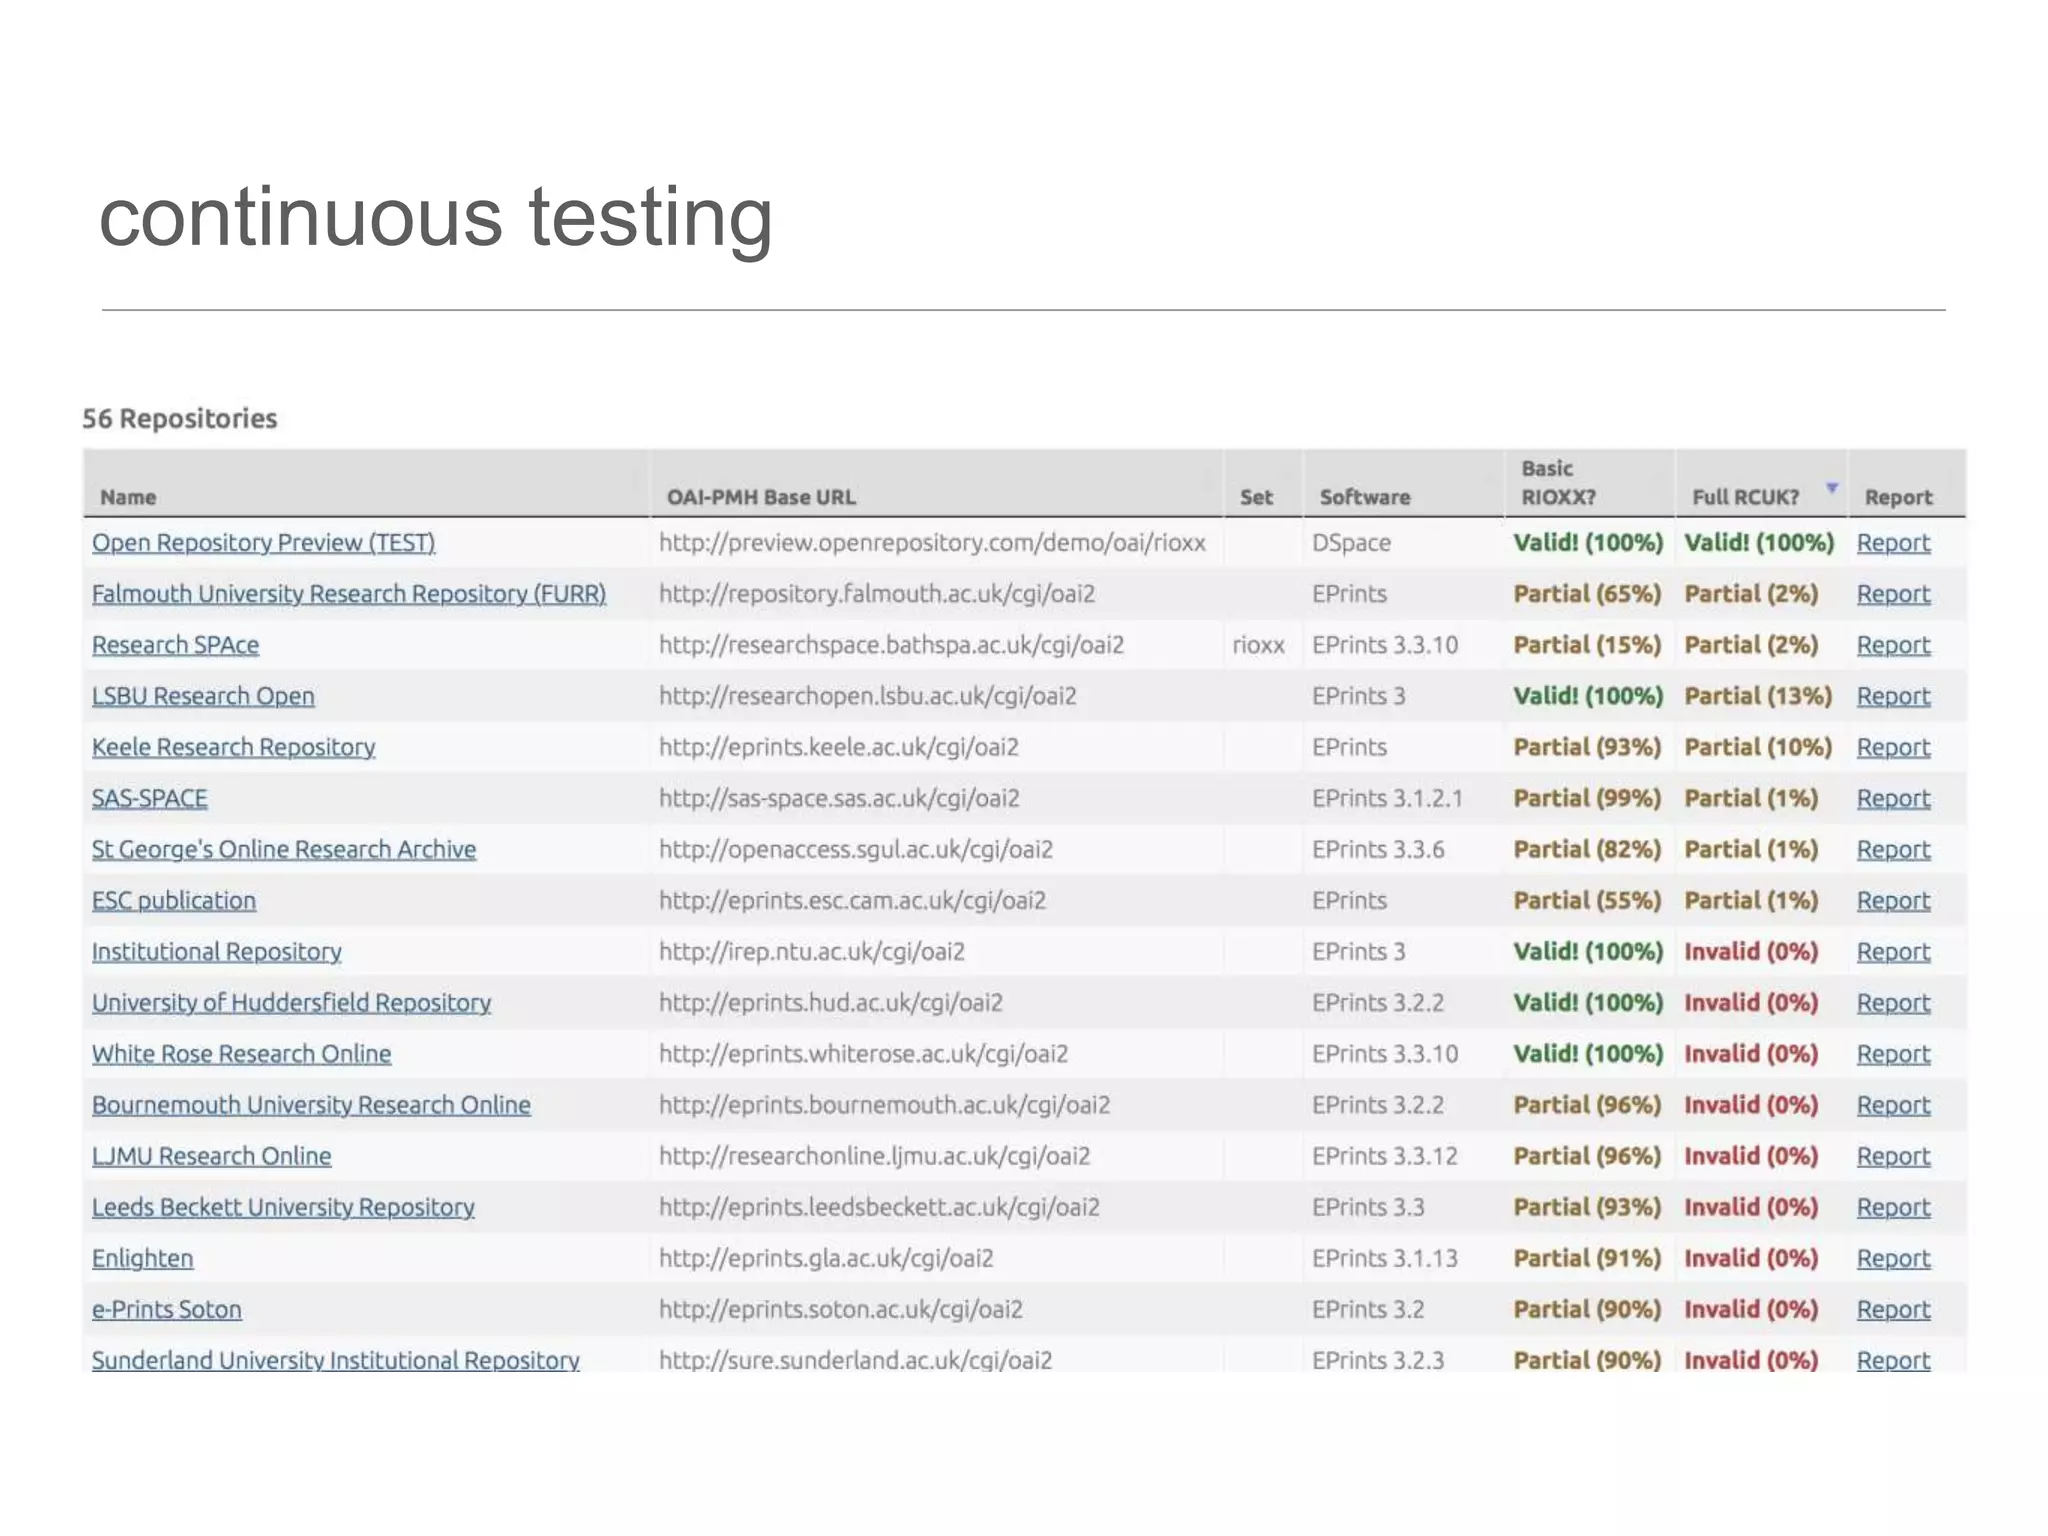Image resolution: width=2048 pixels, height=1536 pixels.
Task: Sort table by Name column header
Action: point(128,497)
